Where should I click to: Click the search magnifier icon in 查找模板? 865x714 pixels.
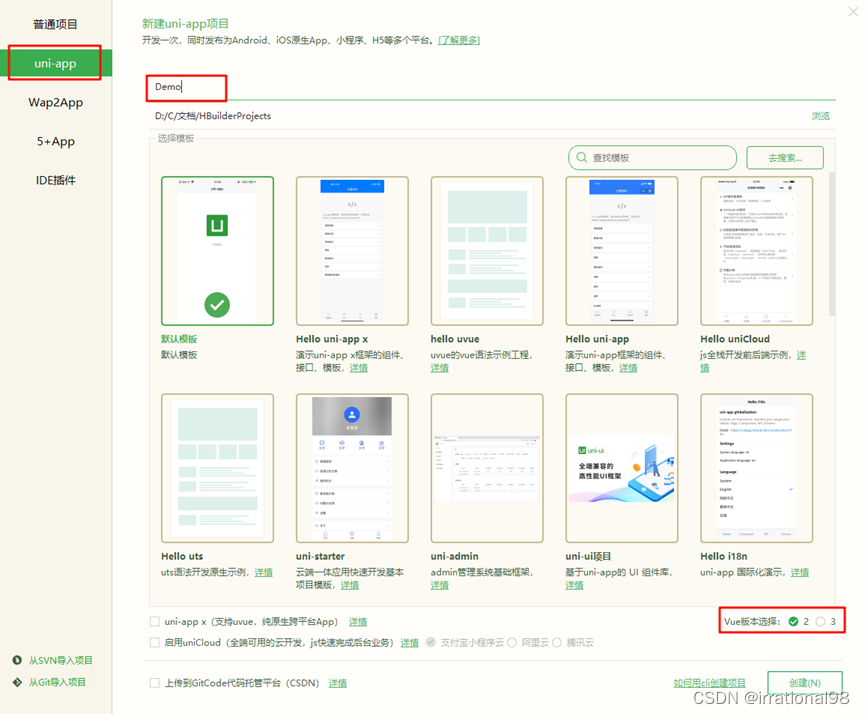click(581, 158)
